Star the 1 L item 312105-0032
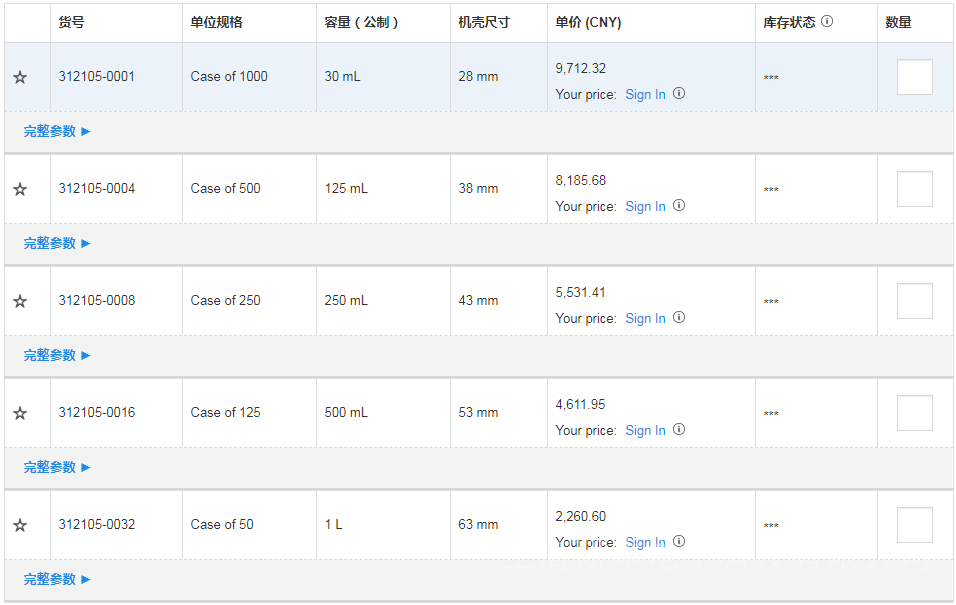 20,525
